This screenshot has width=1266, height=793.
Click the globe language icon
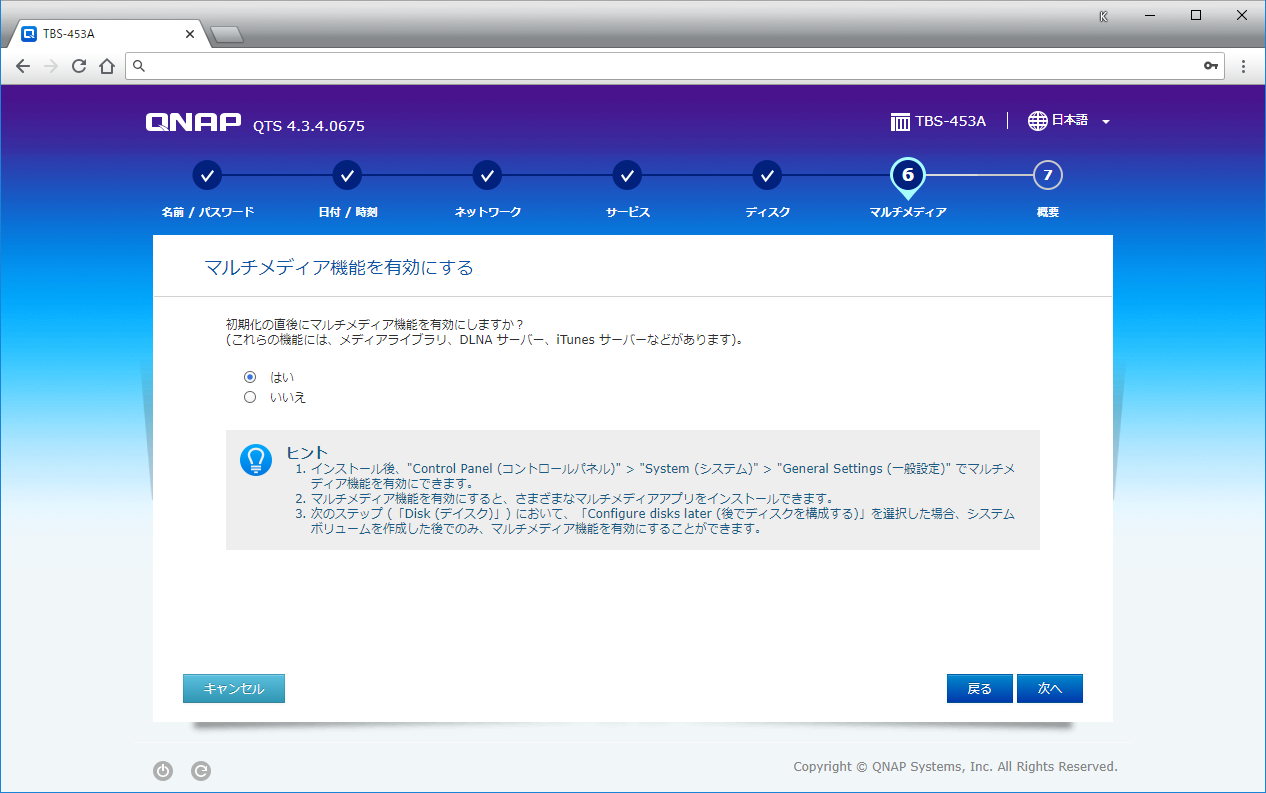(x=1037, y=121)
